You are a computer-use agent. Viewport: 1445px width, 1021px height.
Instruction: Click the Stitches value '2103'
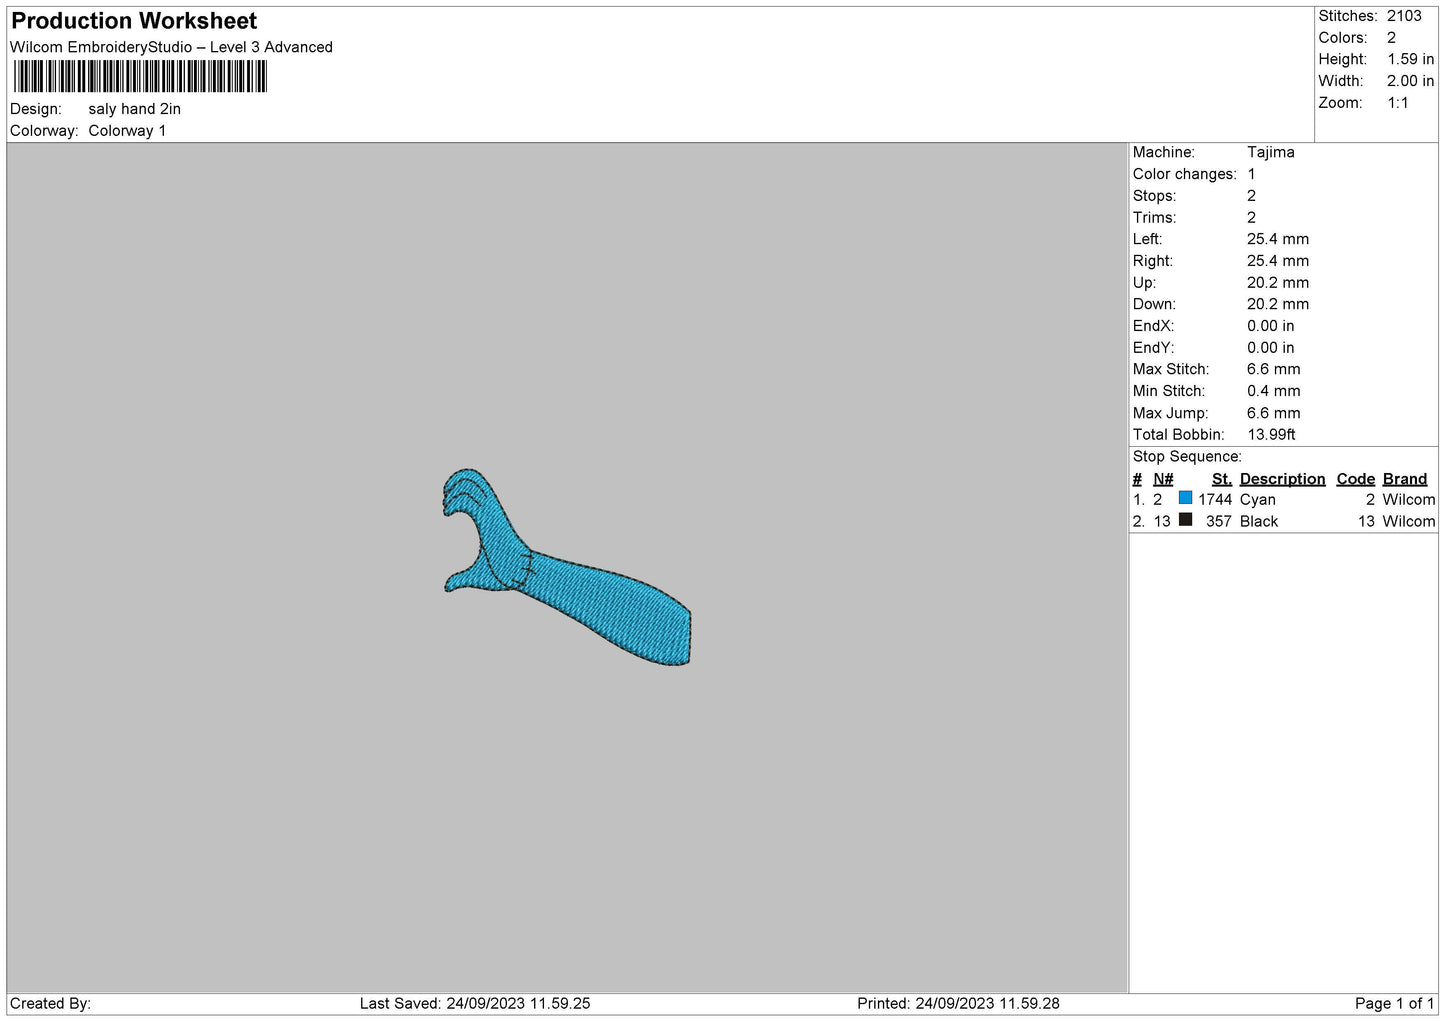(x=1404, y=16)
